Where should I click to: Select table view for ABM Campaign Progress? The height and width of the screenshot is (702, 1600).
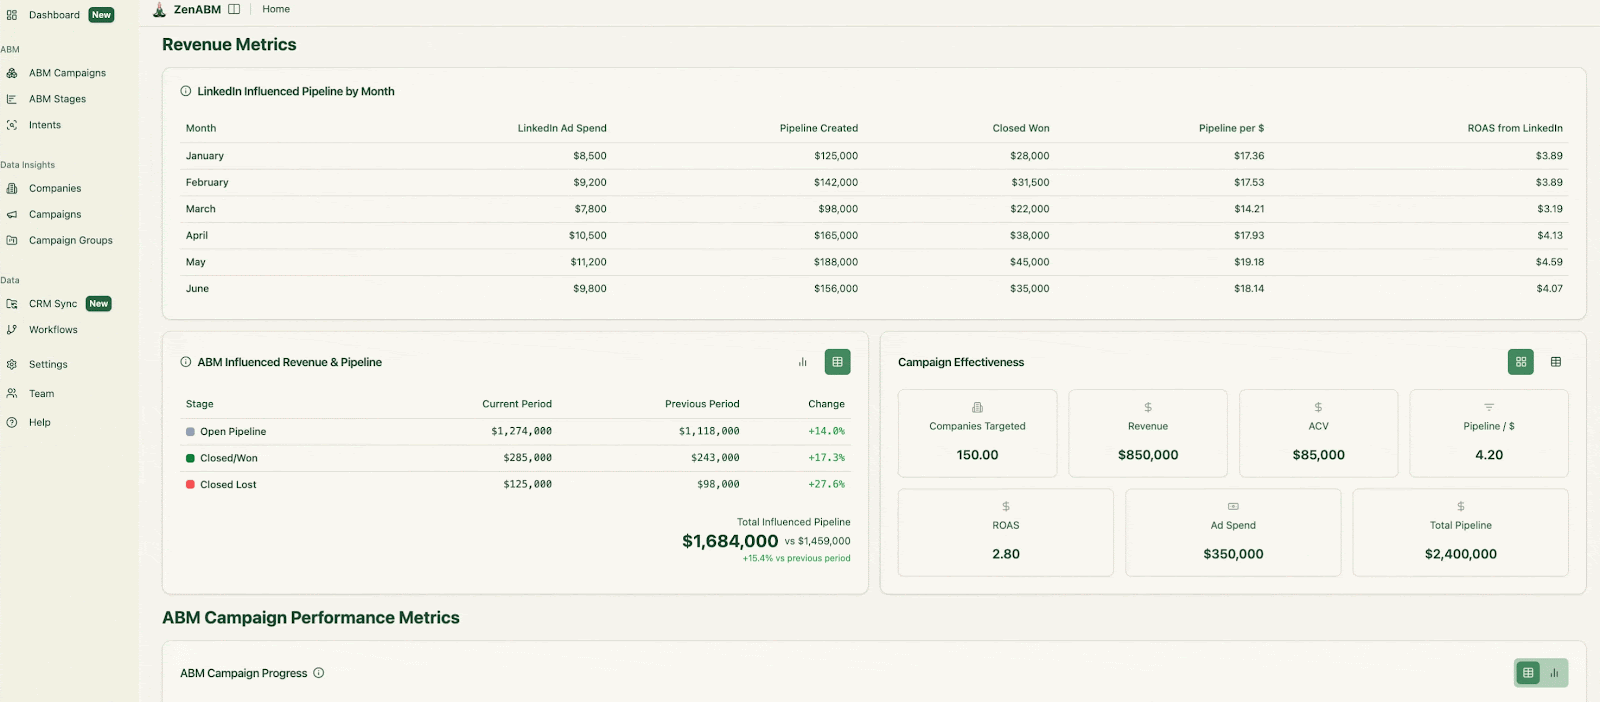pyautogui.click(x=1528, y=673)
